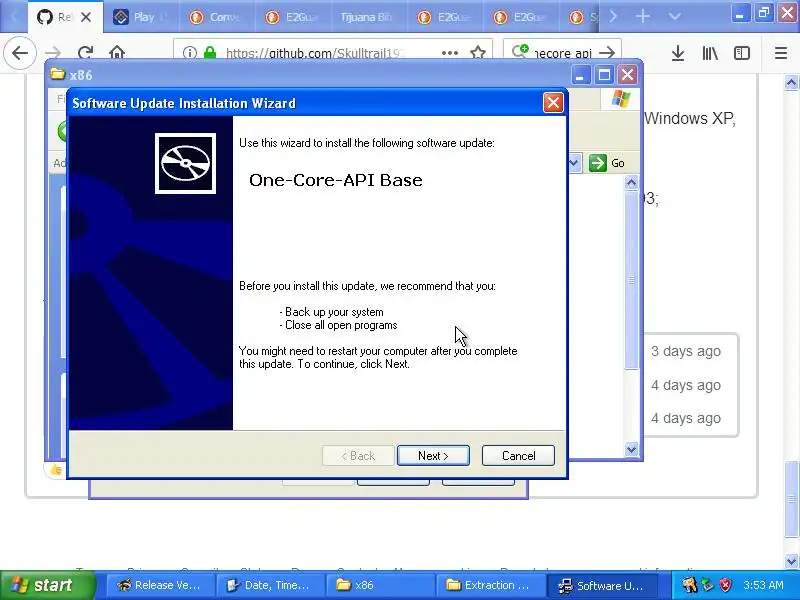Switch to Extraction taskbar button

coord(491,585)
